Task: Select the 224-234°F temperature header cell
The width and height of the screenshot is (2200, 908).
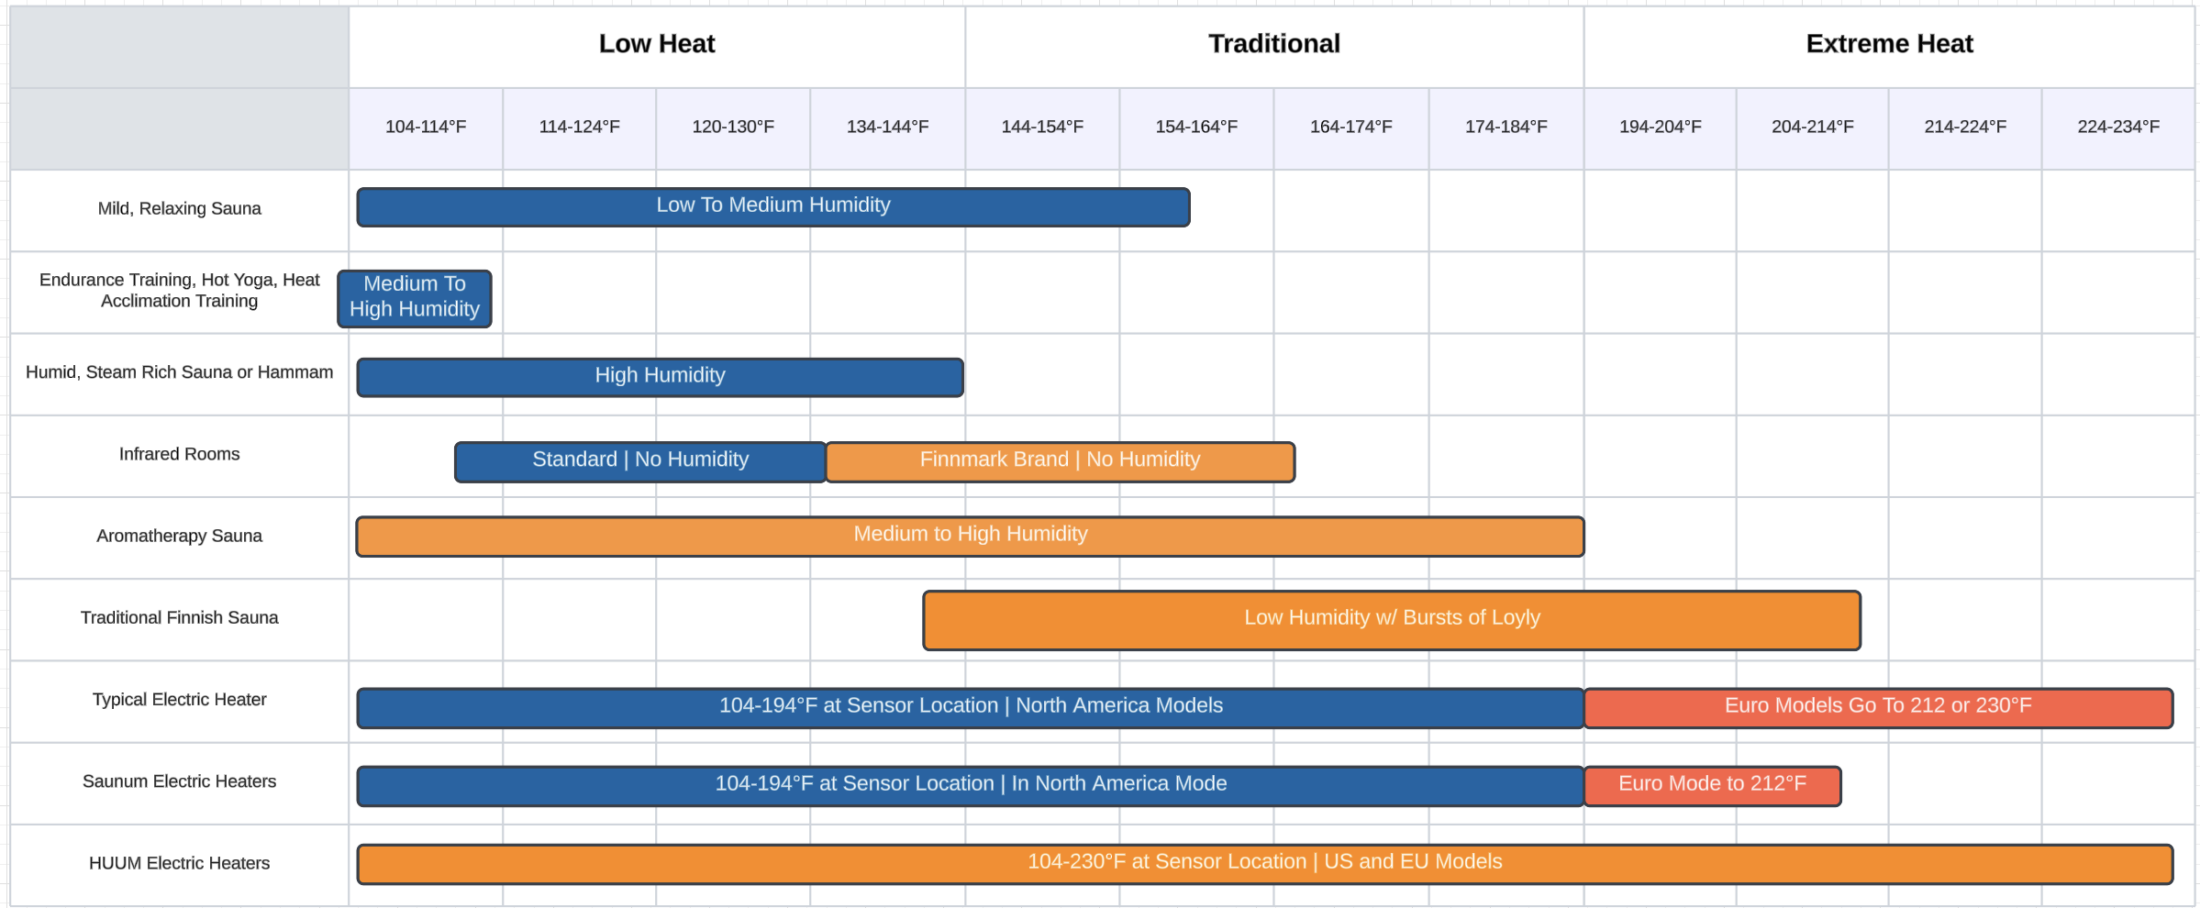Action: click(x=2118, y=127)
